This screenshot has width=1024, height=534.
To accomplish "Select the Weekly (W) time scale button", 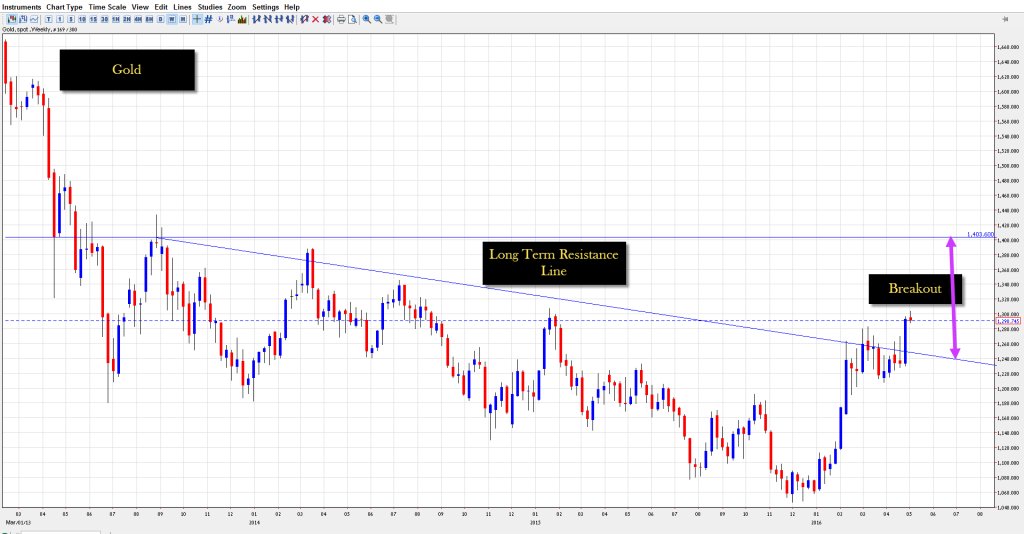I will [x=172, y=20].
